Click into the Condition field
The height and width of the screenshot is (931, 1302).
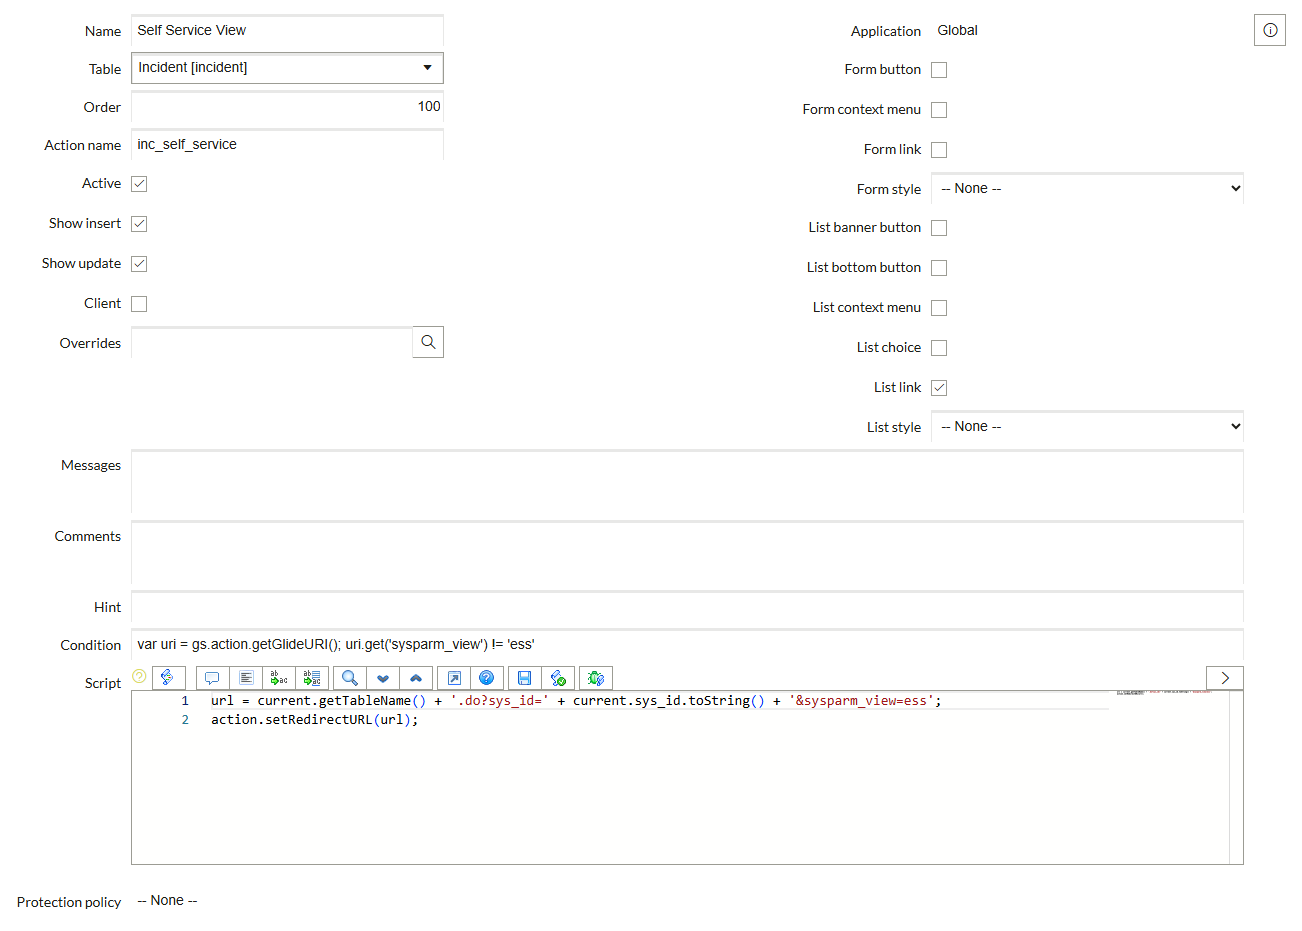click(x=687, y=645)
